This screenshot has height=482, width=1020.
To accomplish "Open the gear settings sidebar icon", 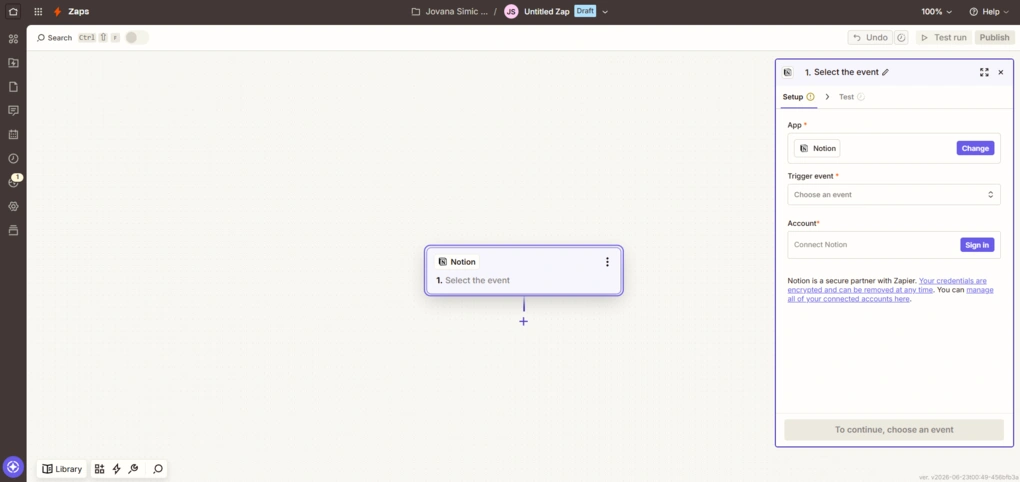I will (13, 206).
